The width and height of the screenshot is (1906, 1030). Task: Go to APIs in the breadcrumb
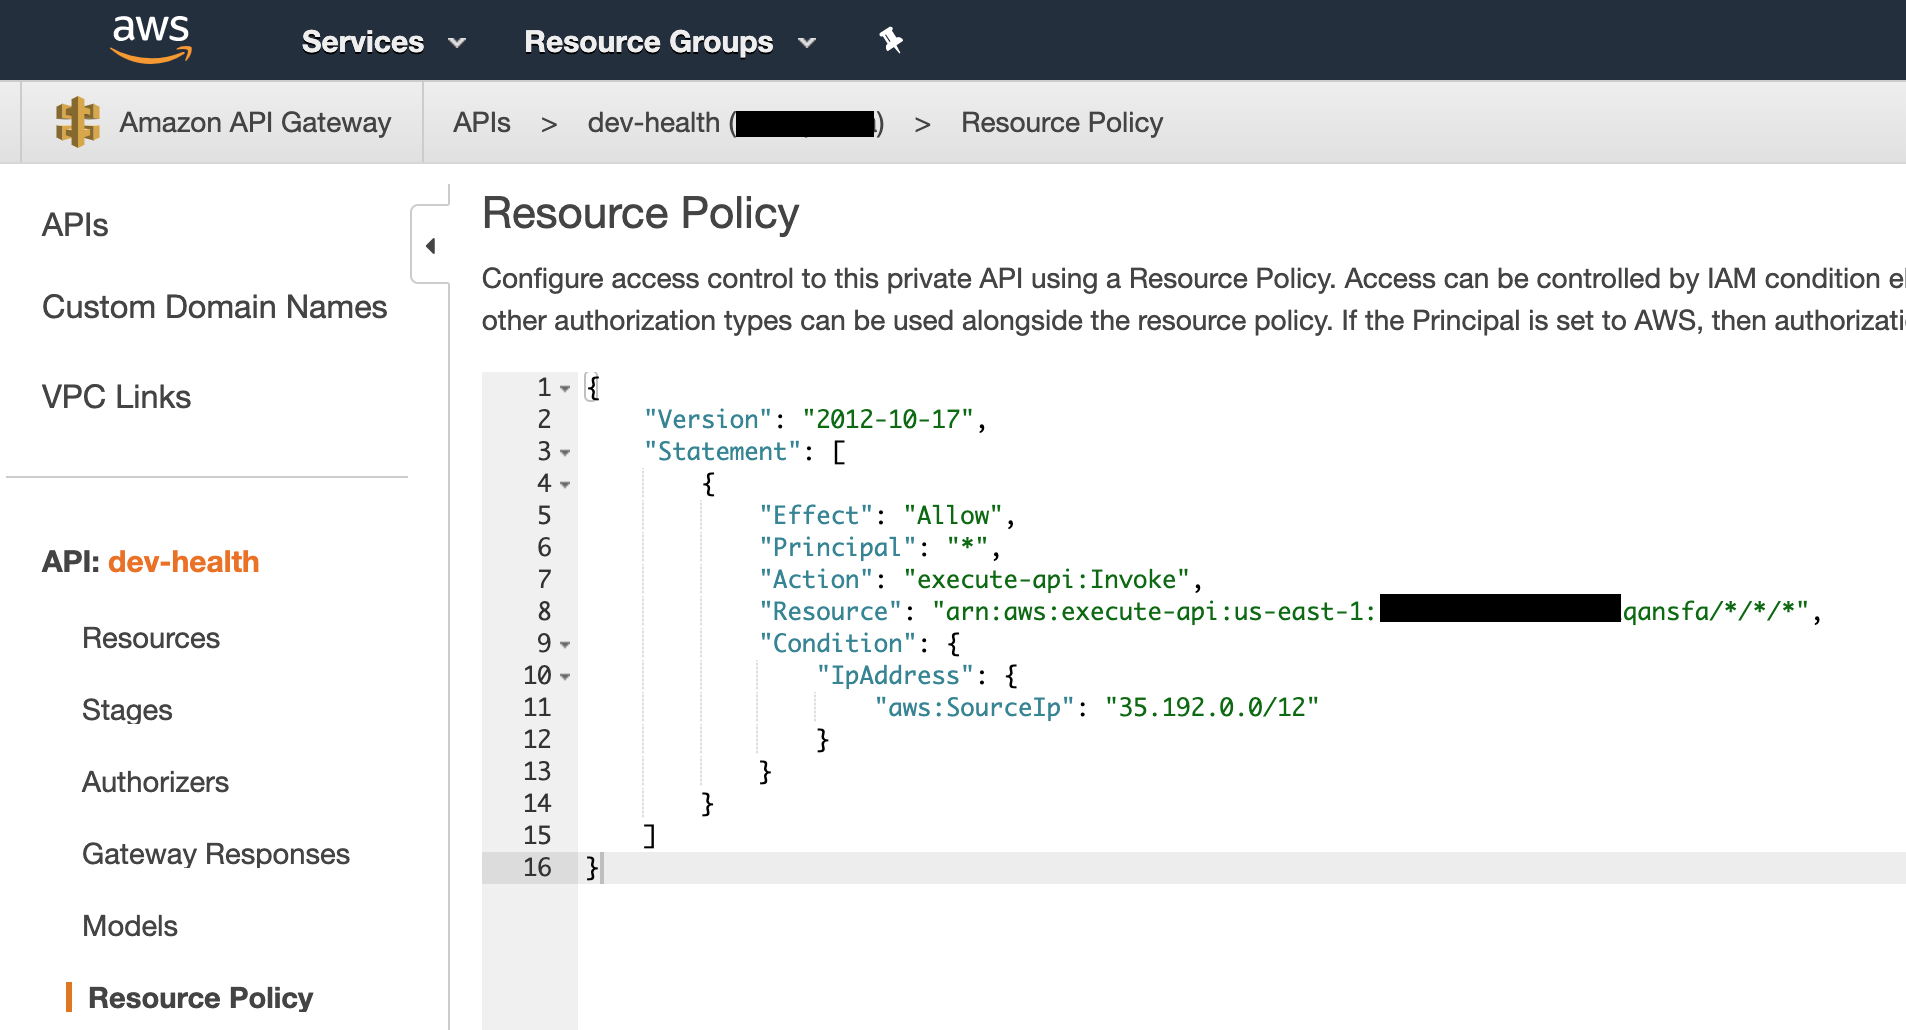482,122
